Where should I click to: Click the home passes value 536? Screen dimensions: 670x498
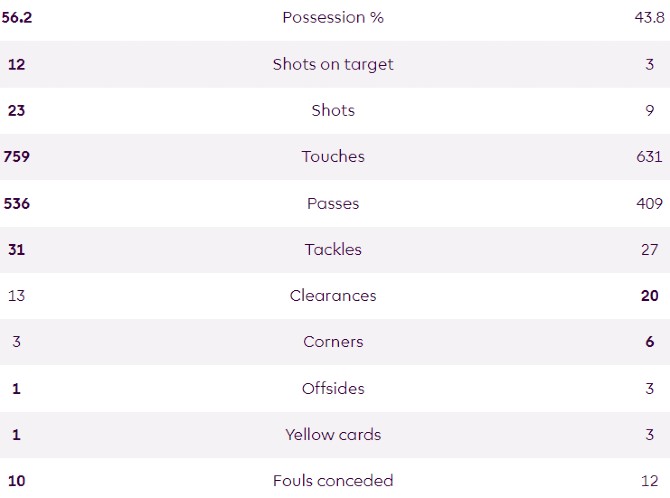(x=16, y=203)
